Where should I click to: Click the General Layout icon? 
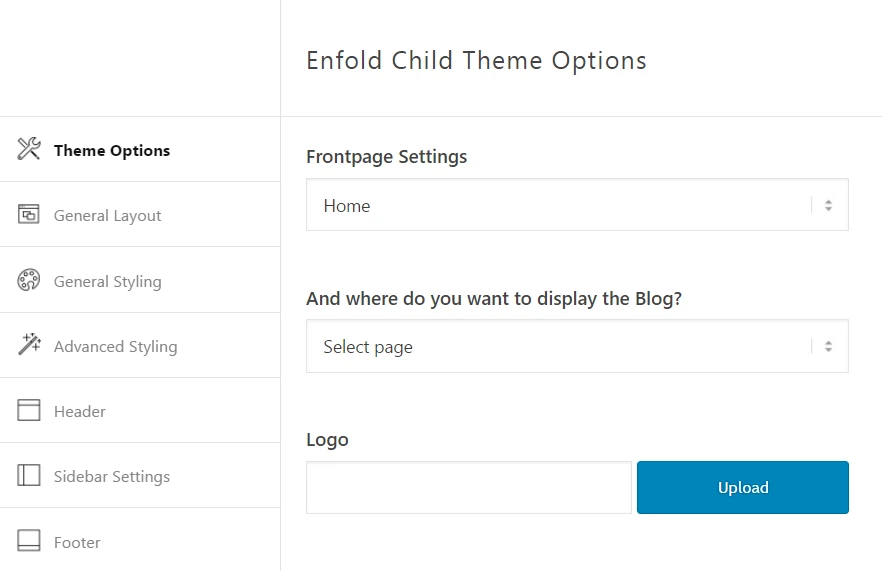point(29,215)
